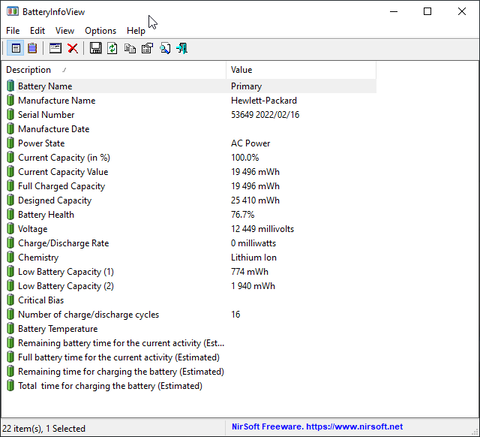480x437 pixels.
Task: Sort by the Value column header
Action: tap(301, 70)
